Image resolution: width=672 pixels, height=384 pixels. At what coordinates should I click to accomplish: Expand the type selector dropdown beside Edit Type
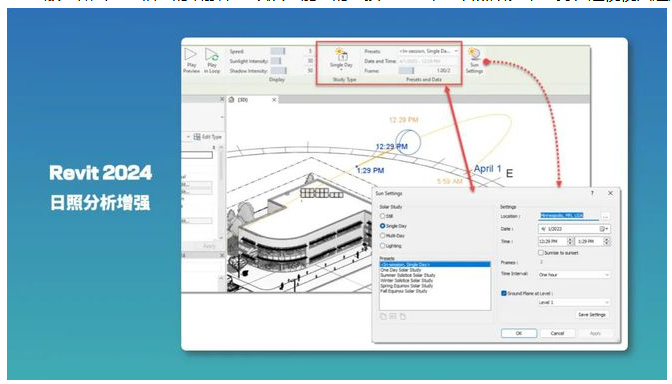188,137
